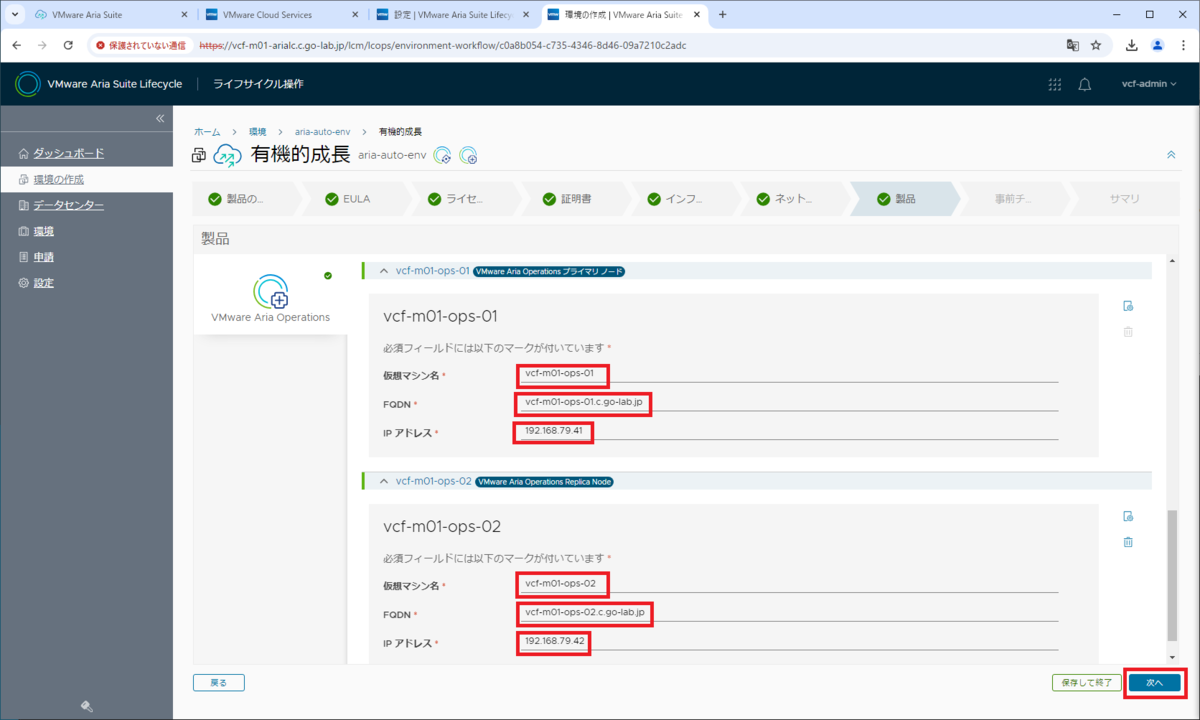Click ホーム breadcrumb link

click(207, 132)
